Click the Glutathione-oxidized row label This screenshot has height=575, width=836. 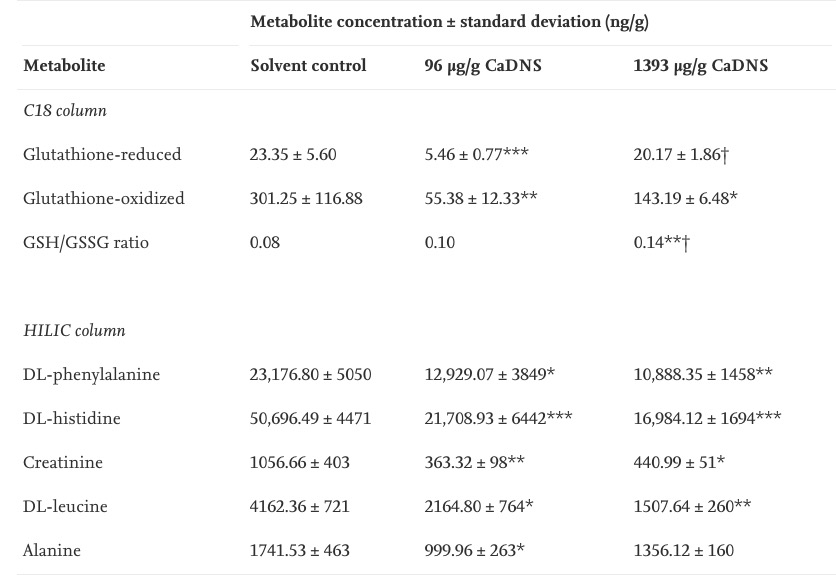click(x=104, y=199)
